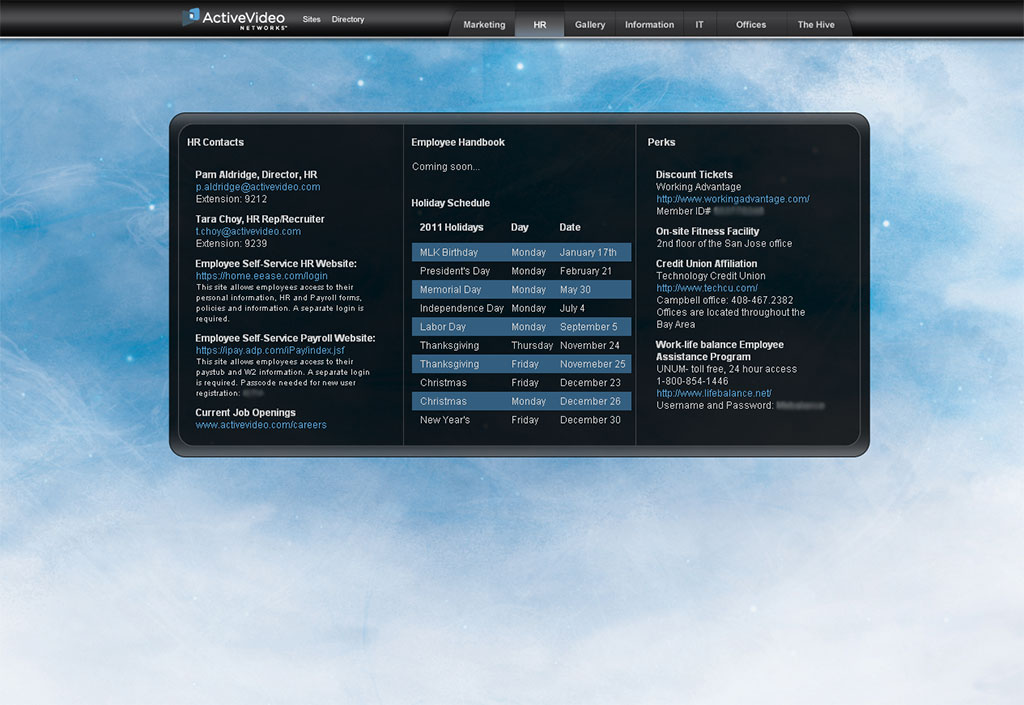The height and width of the screenshot is (705, 1024).
Task: Click Tara Choy, HR Rep/Recruiter name
Action: coord(260,219)
